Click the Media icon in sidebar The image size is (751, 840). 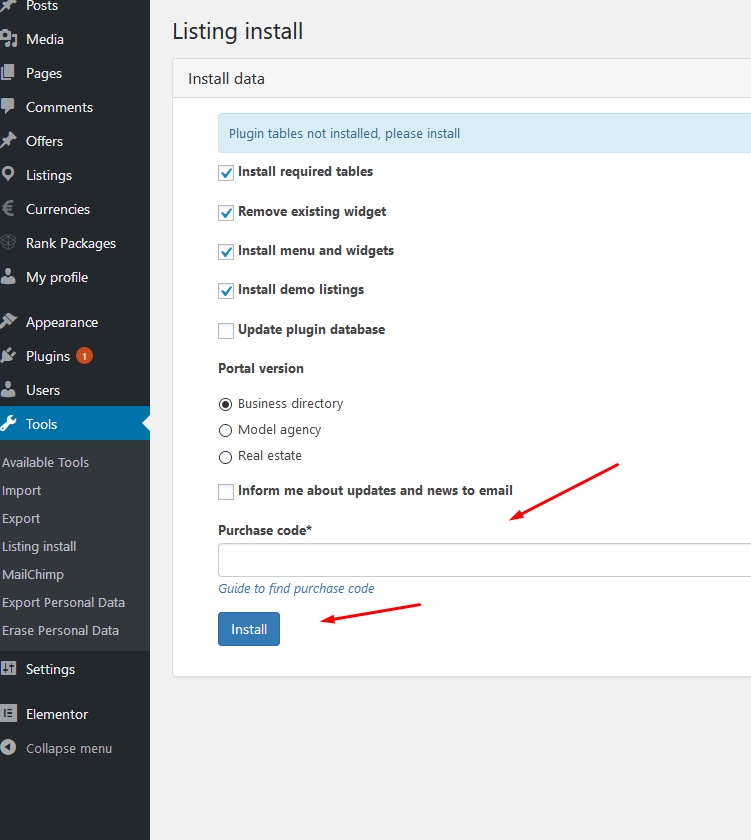tap(9, 39)
